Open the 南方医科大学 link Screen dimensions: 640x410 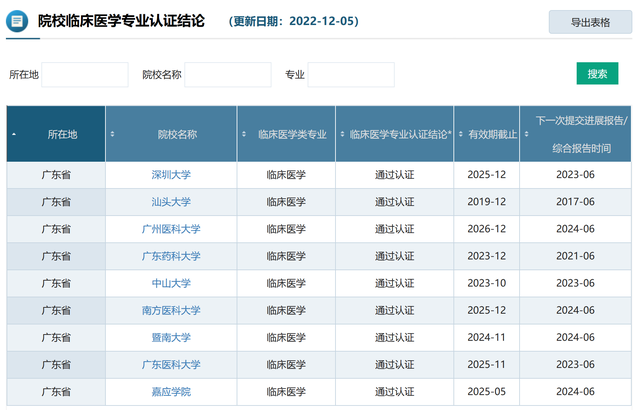point(171,310)
